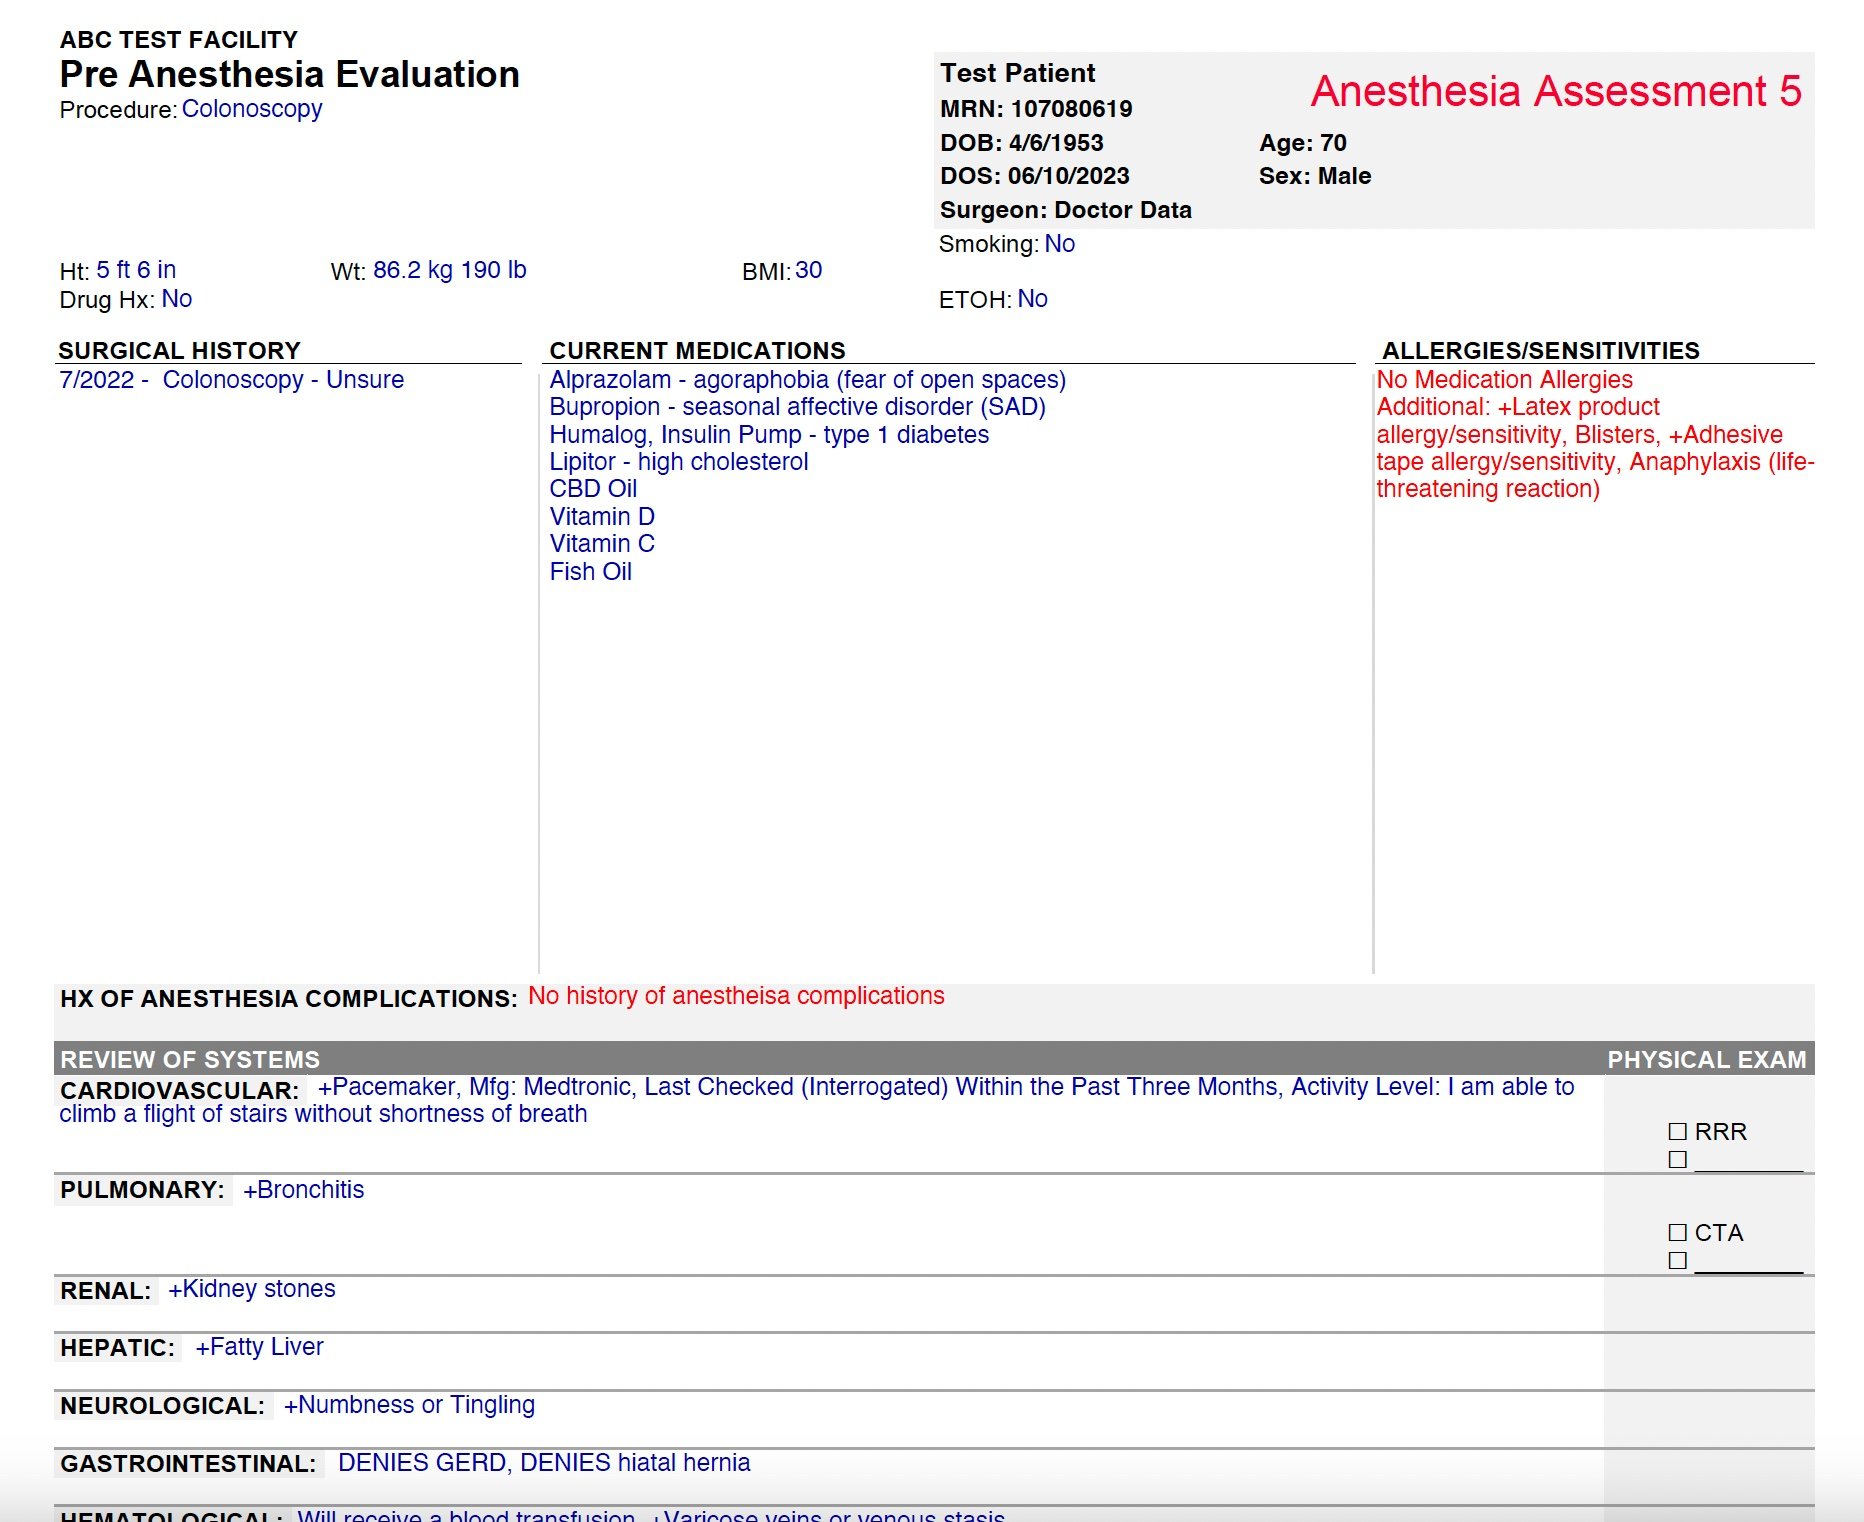Image resolution: width=1864 pixels, height=1522 pixels.
Task: Click the Age: 70 field
Action: click(x=1303, y=142)
